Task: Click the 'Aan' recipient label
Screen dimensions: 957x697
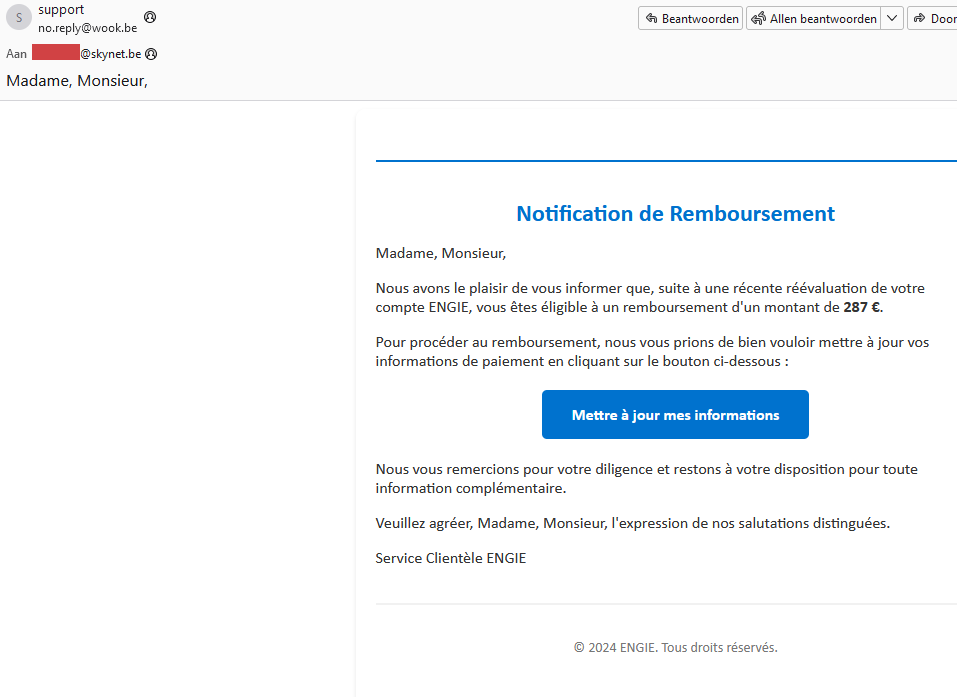Action: click(x=16, y=54)
